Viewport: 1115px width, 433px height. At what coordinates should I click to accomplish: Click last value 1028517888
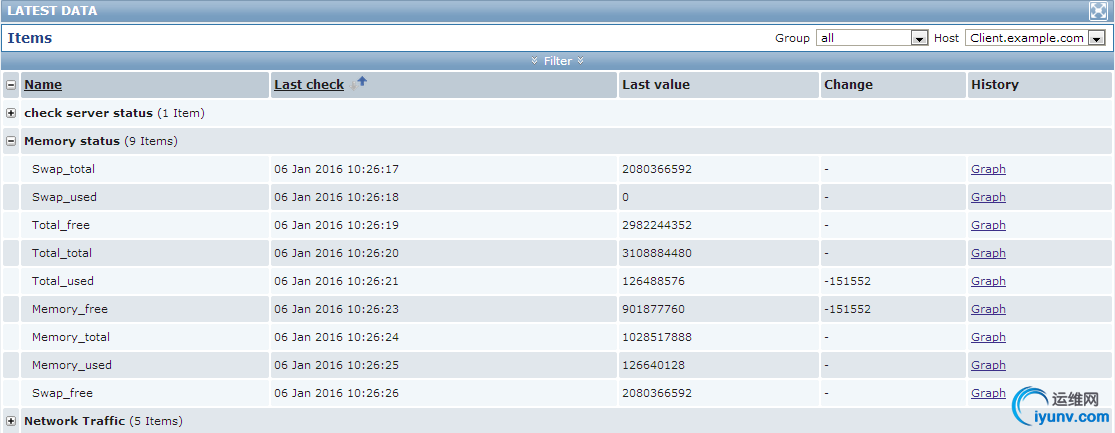656,337
